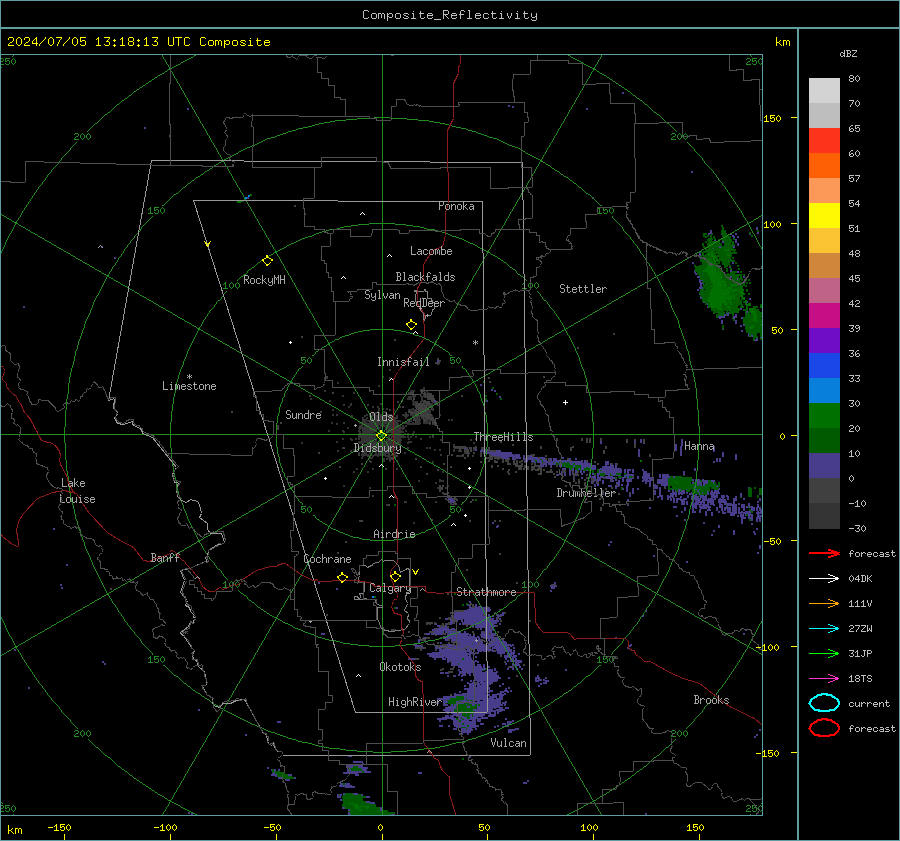Select the ThreeHills town label
Viewport: 900px width, 841px height.
[503, 437]
